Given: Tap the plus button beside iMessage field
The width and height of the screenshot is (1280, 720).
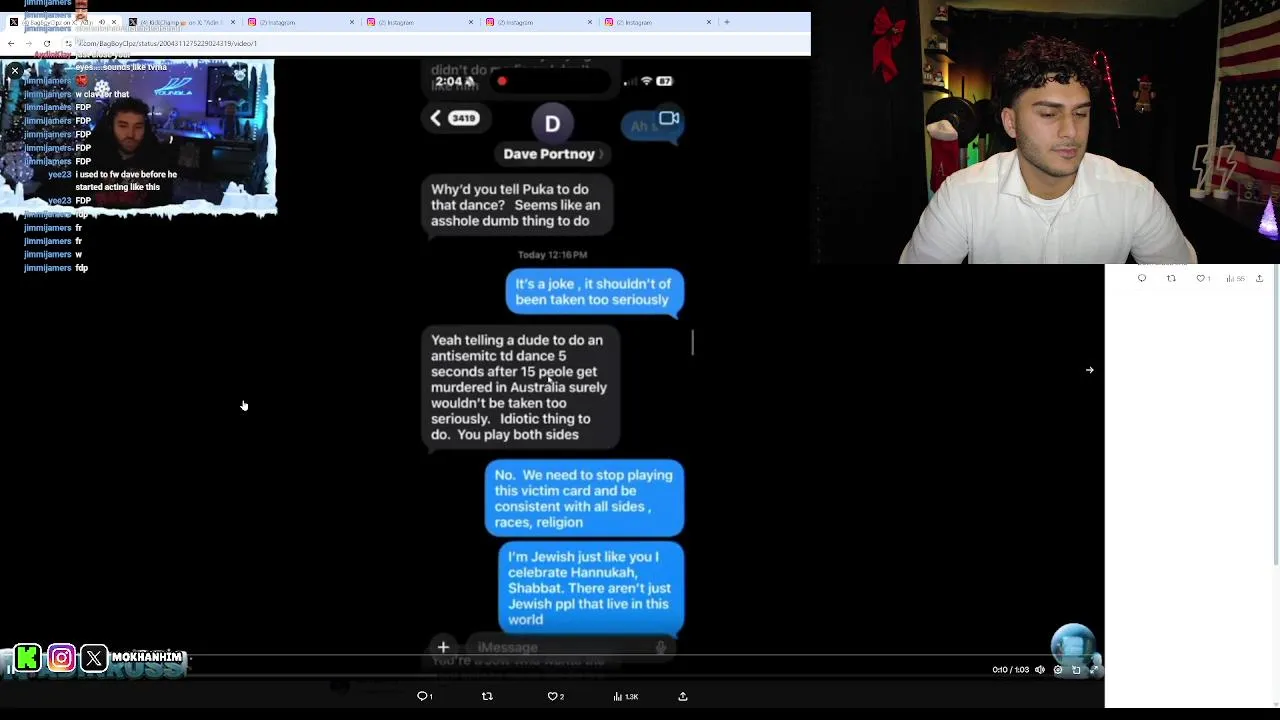Looking at the screenshot, I should (x=443, y=647).
